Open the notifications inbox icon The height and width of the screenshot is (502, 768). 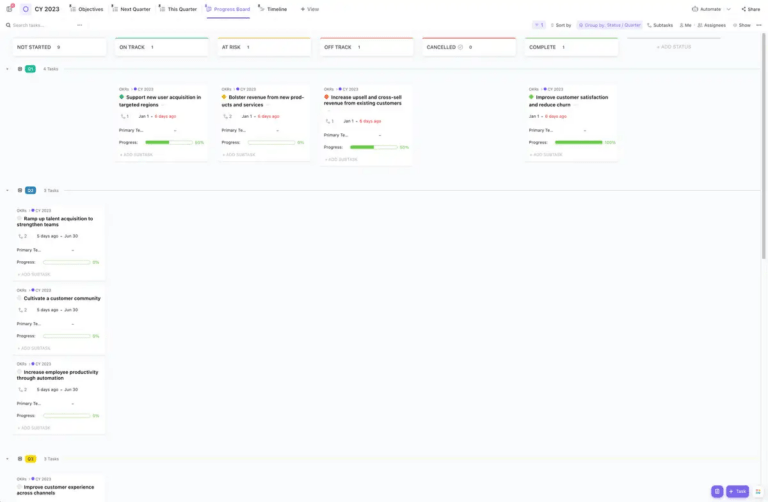[9, 9]
